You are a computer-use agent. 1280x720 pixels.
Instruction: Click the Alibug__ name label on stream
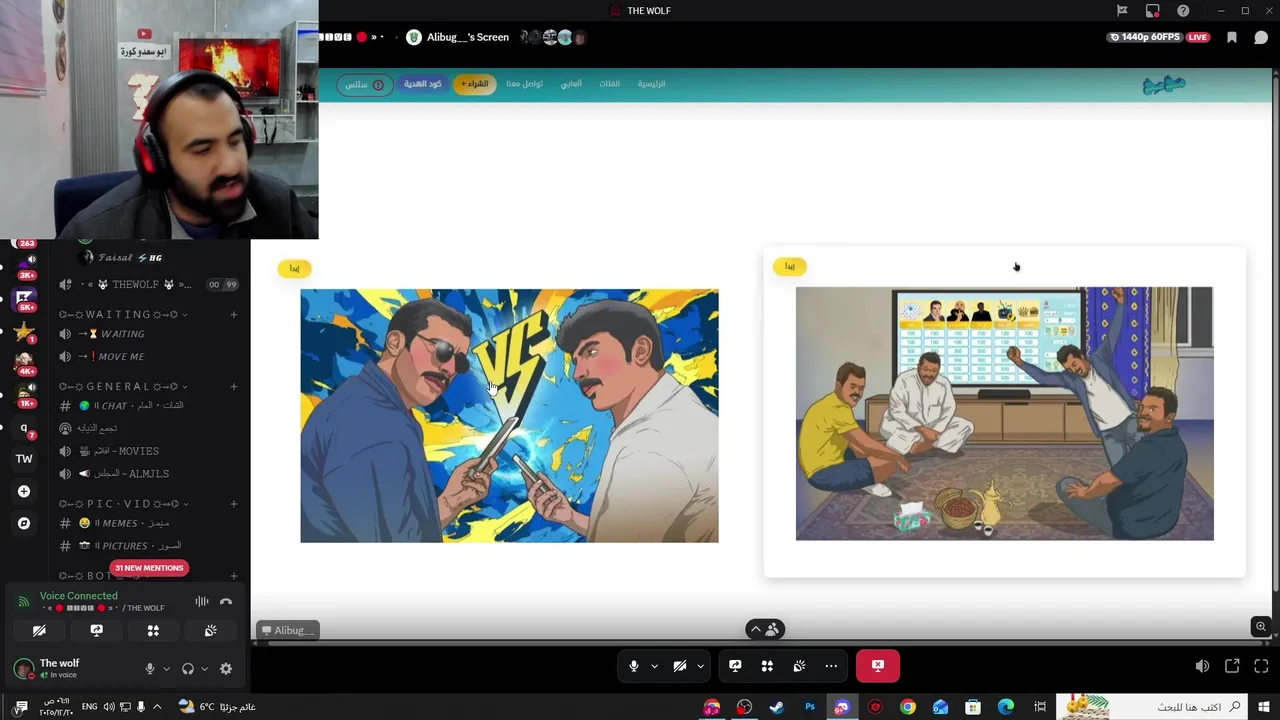(288, 630)
